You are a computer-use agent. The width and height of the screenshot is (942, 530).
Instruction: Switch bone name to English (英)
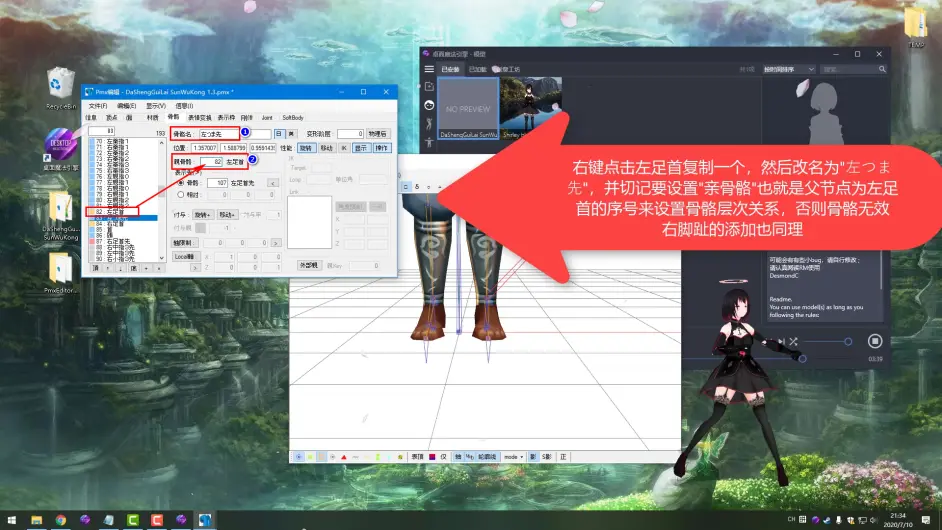pyautogui.click(x=291, y=133)
